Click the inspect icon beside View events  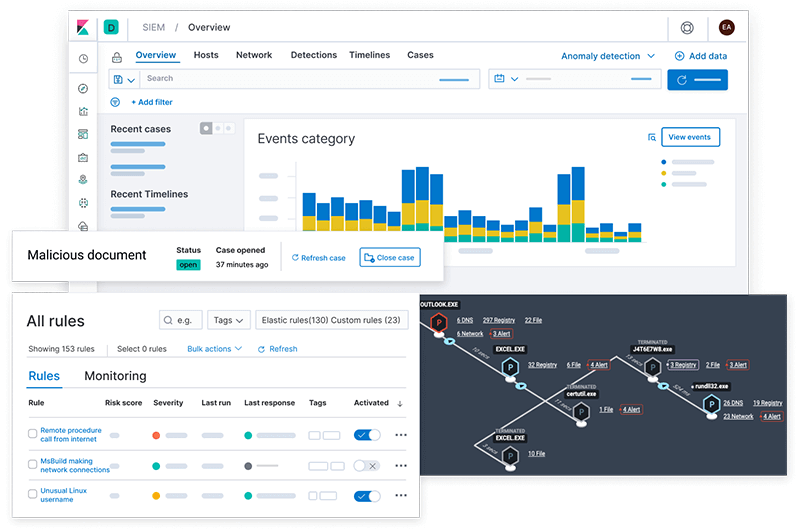coord(652,137)
